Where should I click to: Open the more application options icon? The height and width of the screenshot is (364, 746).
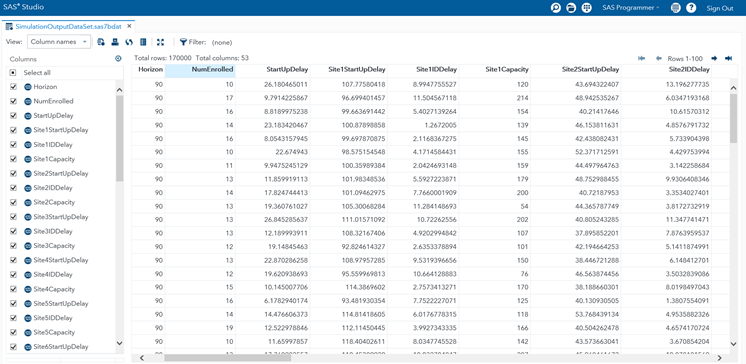pos(675,8)
